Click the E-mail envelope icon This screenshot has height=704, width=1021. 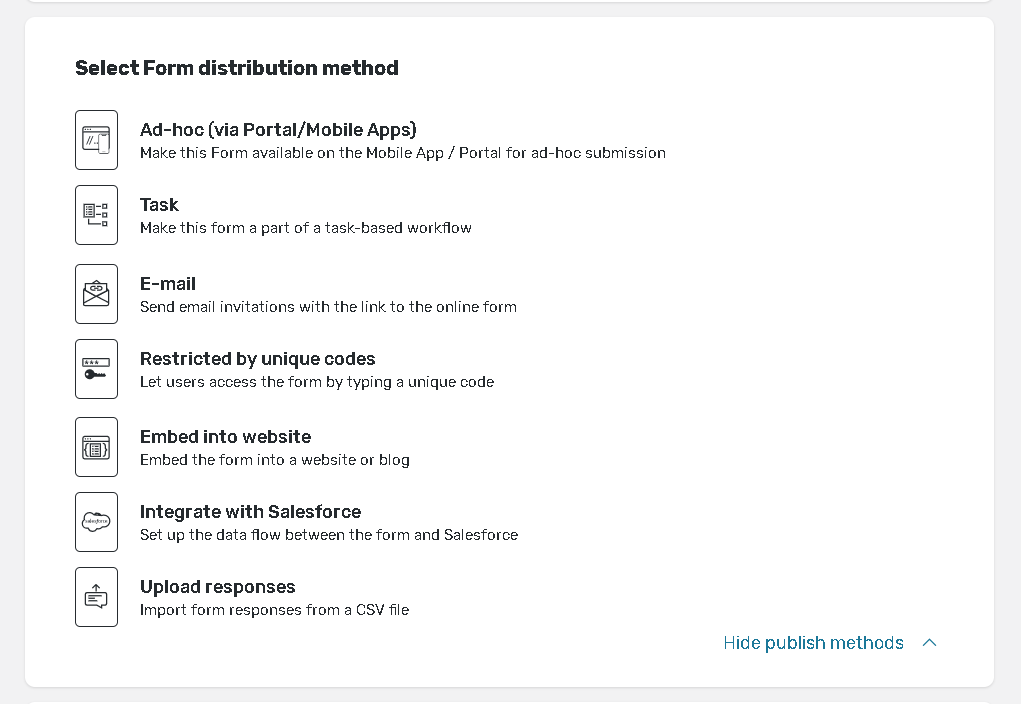[x=96, y=294]
